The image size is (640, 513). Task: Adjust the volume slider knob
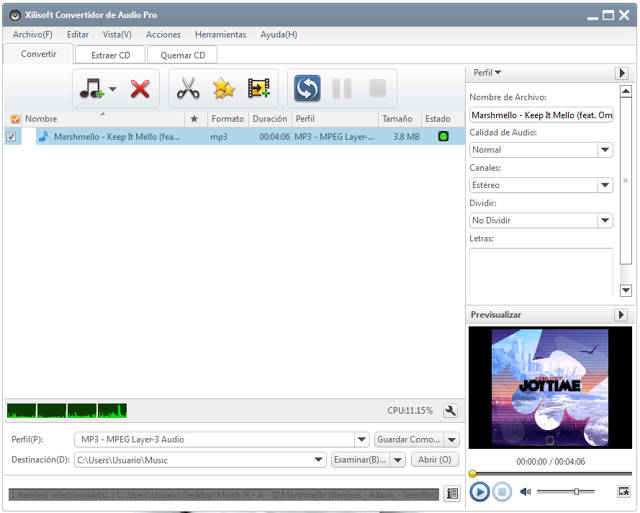click(576, 491)
